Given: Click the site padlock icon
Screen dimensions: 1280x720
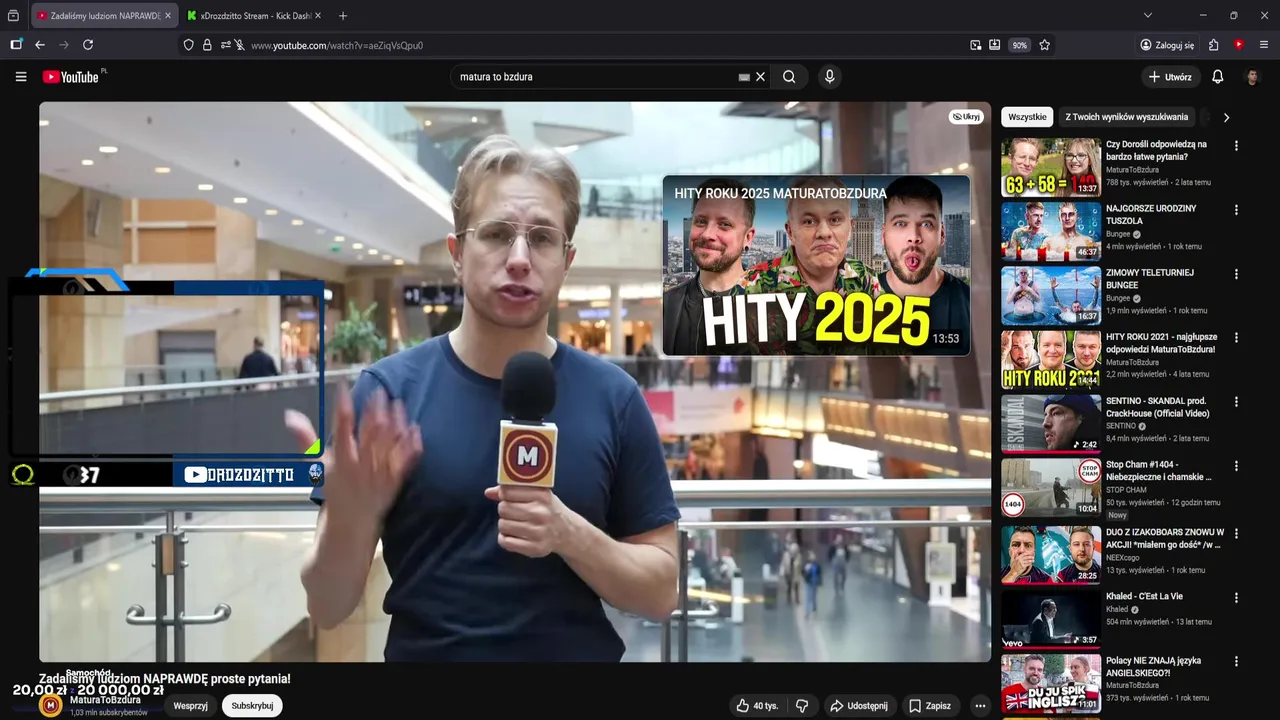Looking at the screenshot, I should 207,45.
